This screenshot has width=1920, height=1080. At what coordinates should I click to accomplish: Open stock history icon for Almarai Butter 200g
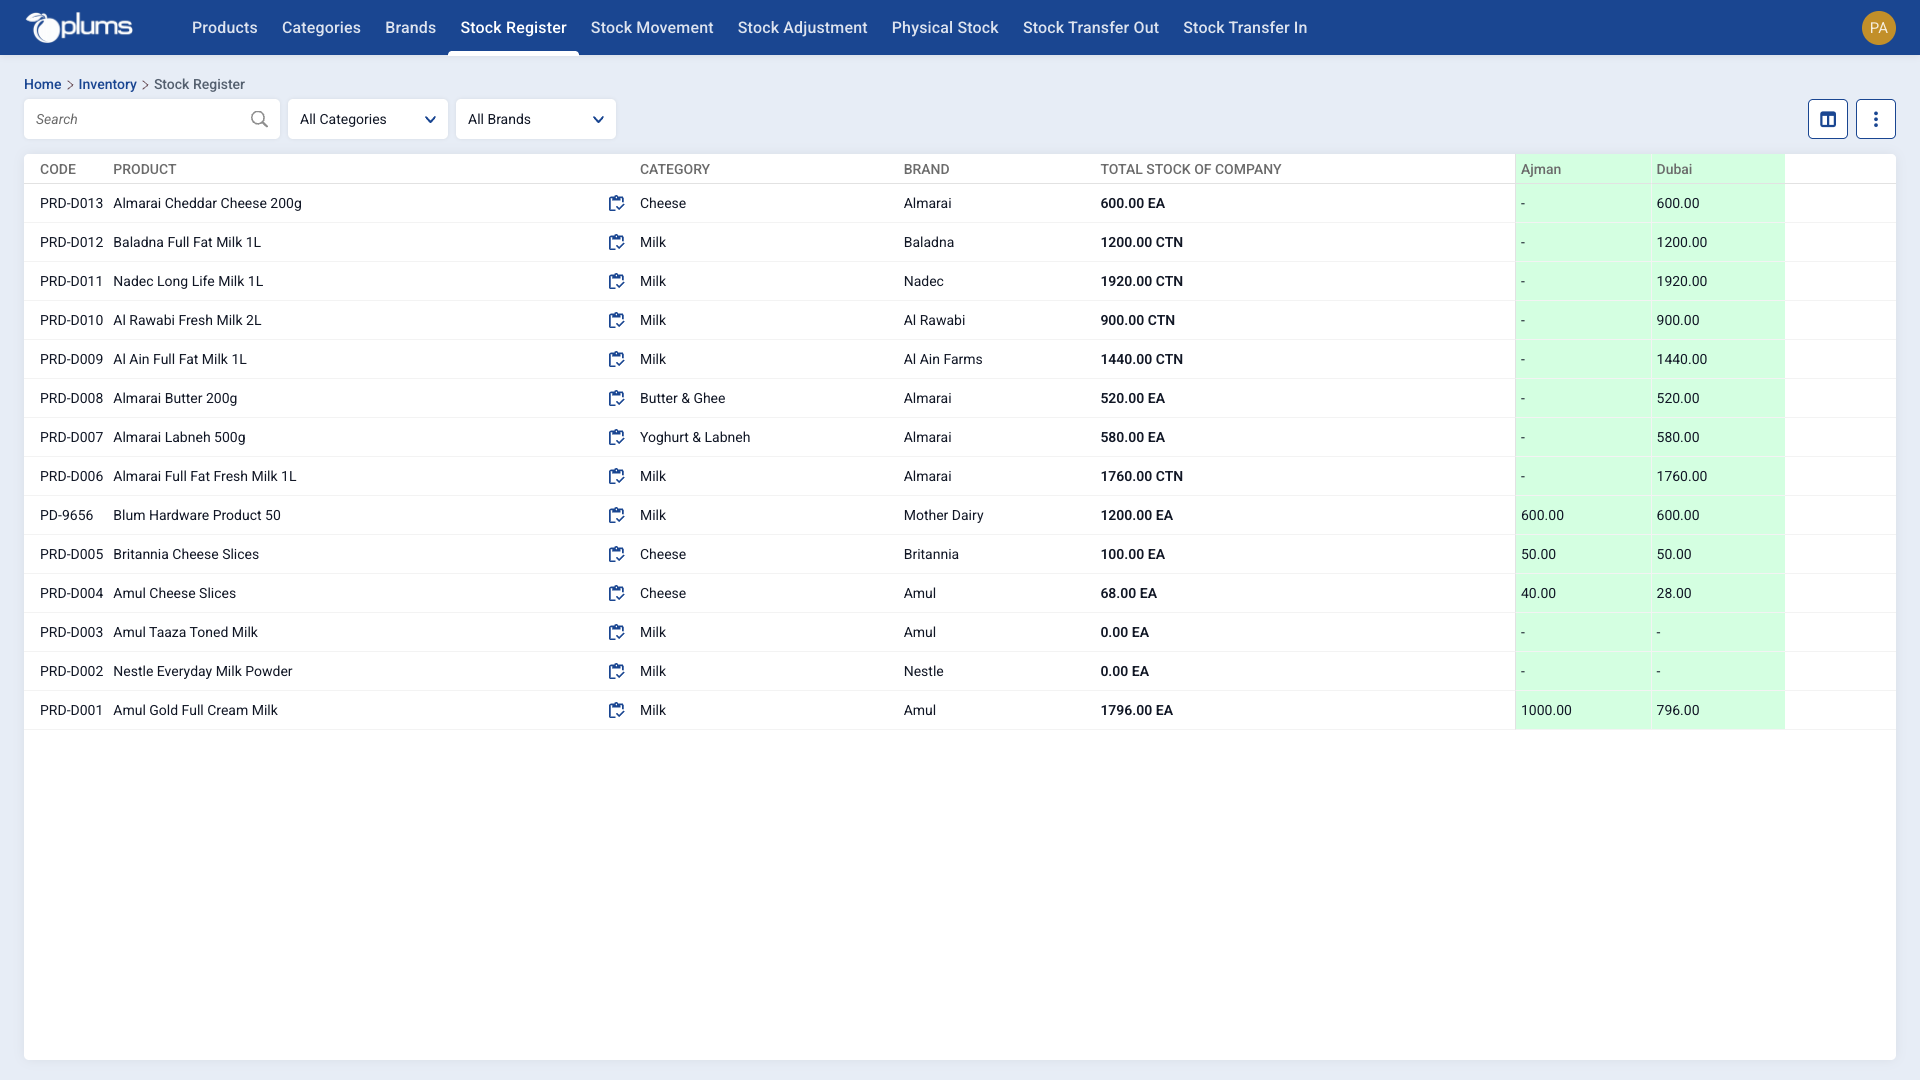point(616,398)
